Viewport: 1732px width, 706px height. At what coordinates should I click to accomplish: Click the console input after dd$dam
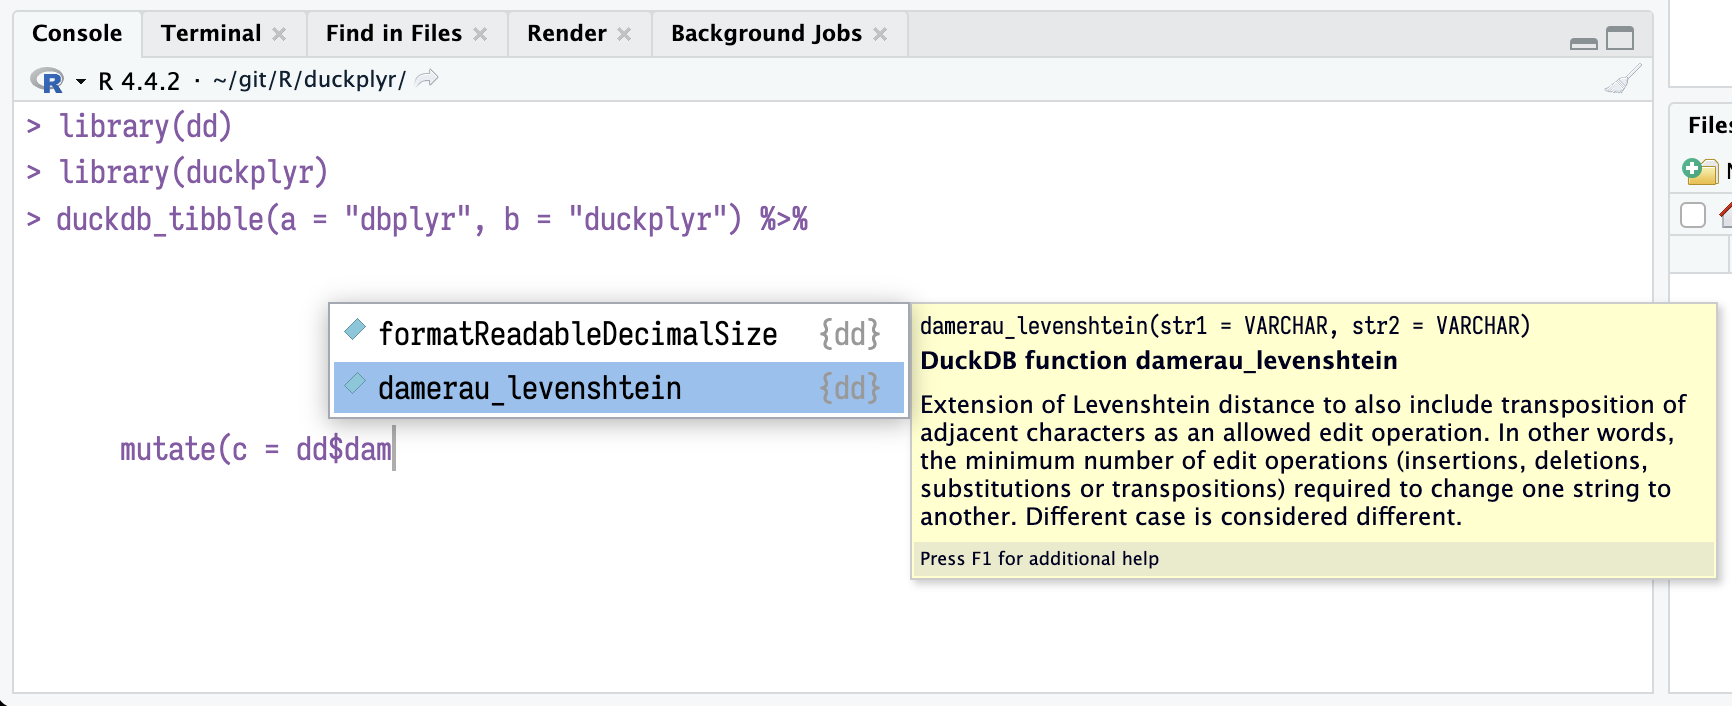coord(395,450)
